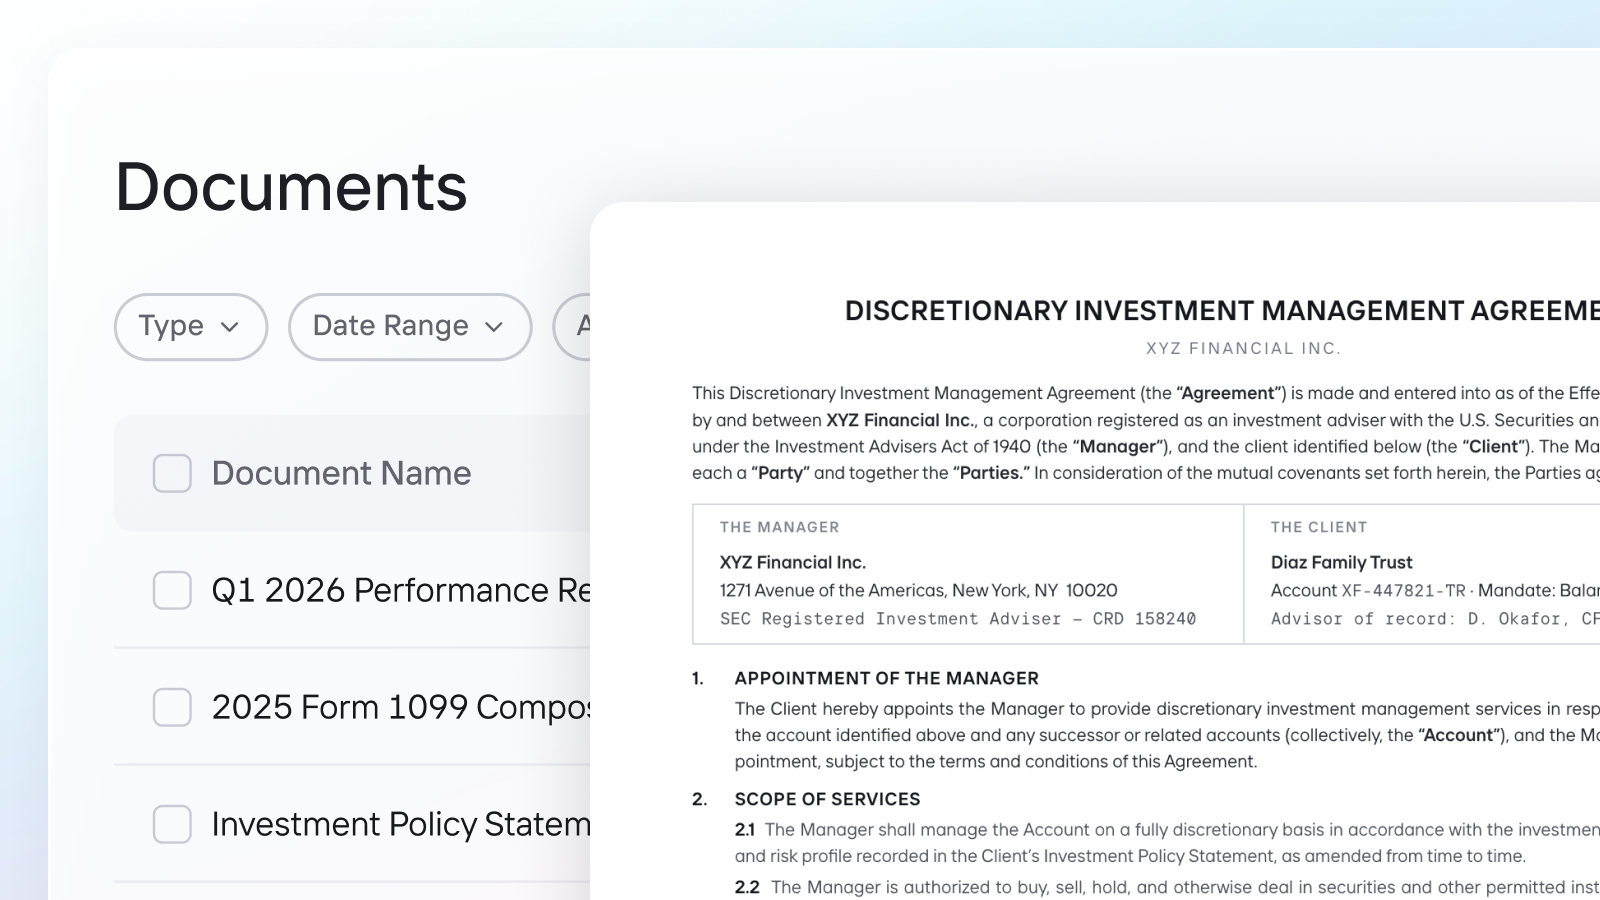The width and height of the screenshot is (1600, 900).
Task: Tick the Document Name select-all checkbox
Action: tap(172, 473)
